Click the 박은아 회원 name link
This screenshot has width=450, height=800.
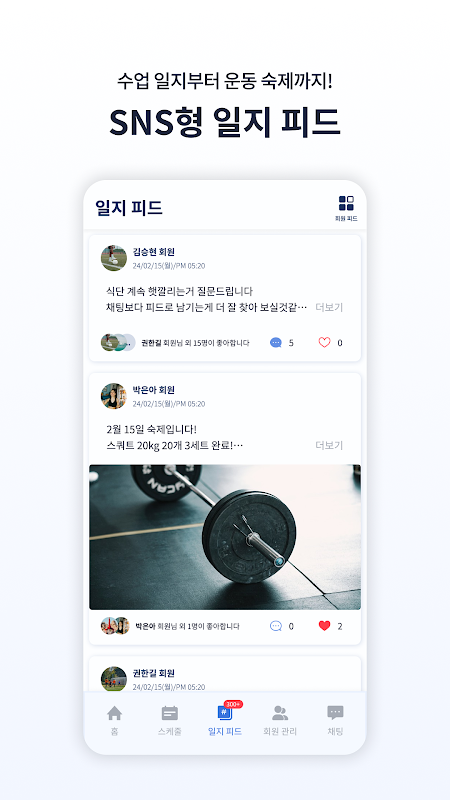(154, 390)
